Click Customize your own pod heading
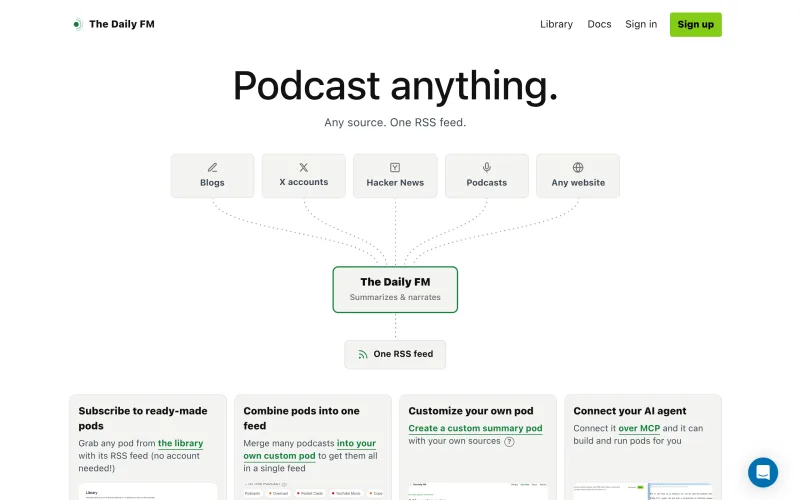 click(470, 411)
